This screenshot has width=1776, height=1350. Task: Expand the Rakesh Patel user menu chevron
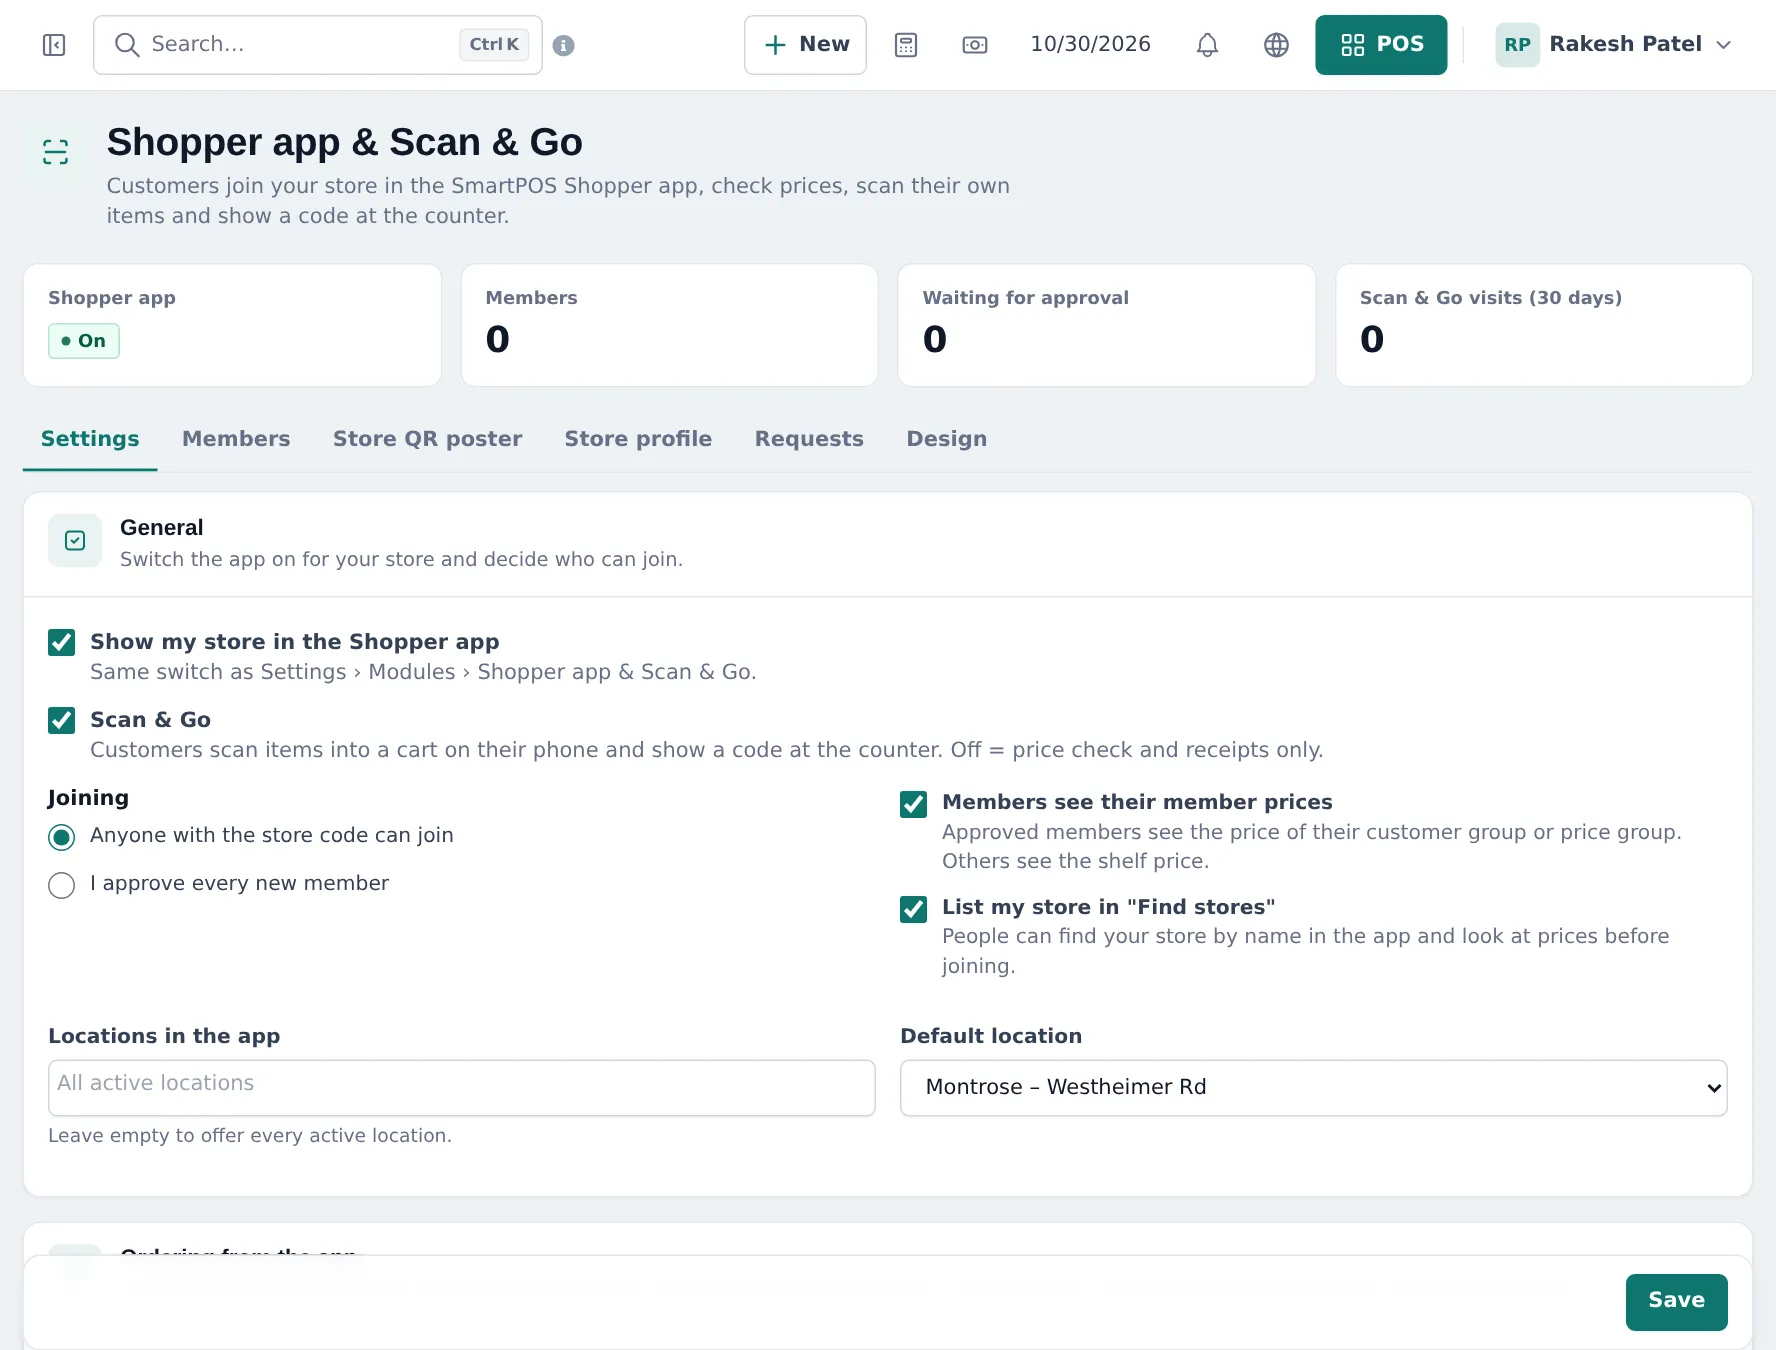pyautogui.click(x=1724, y=45)
